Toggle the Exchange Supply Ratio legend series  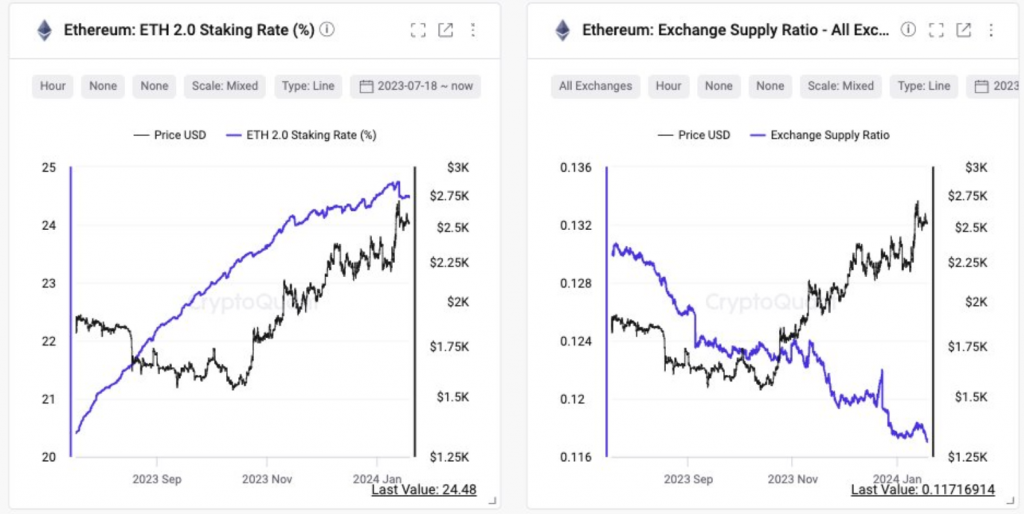coord(829,134)
